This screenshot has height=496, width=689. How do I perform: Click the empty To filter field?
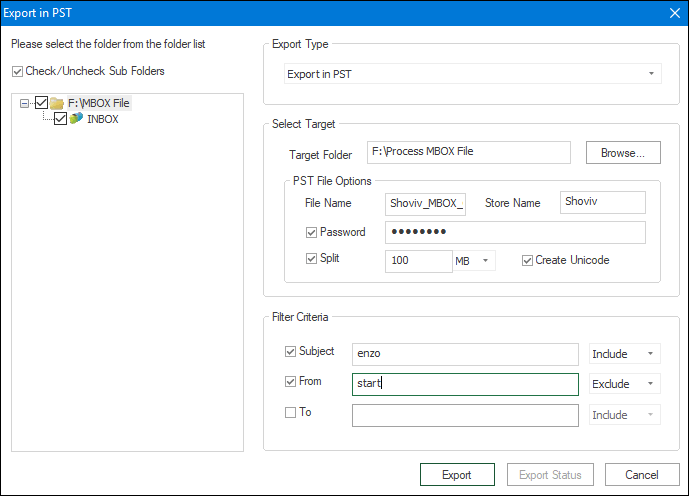[x=465, y=415]
